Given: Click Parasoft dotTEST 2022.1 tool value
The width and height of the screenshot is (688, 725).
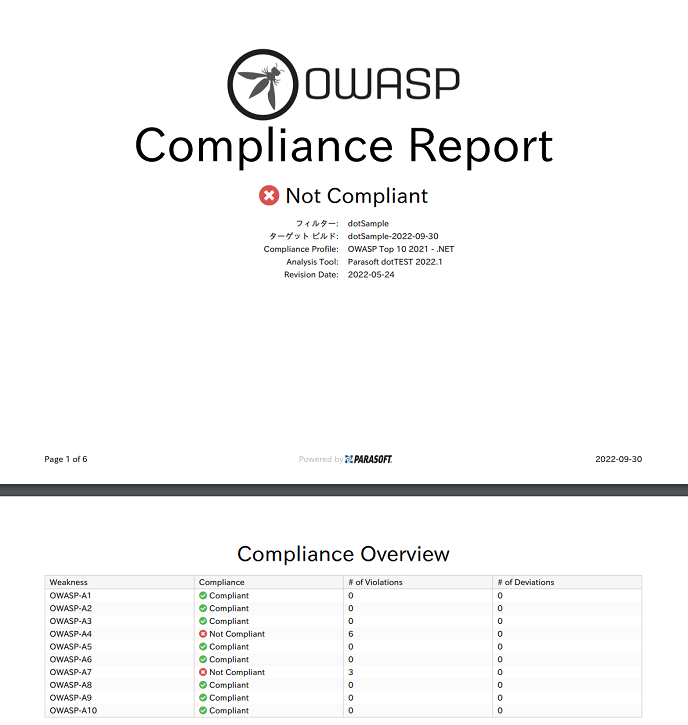Looking at the screenshot, I should (x=395, y=262).
